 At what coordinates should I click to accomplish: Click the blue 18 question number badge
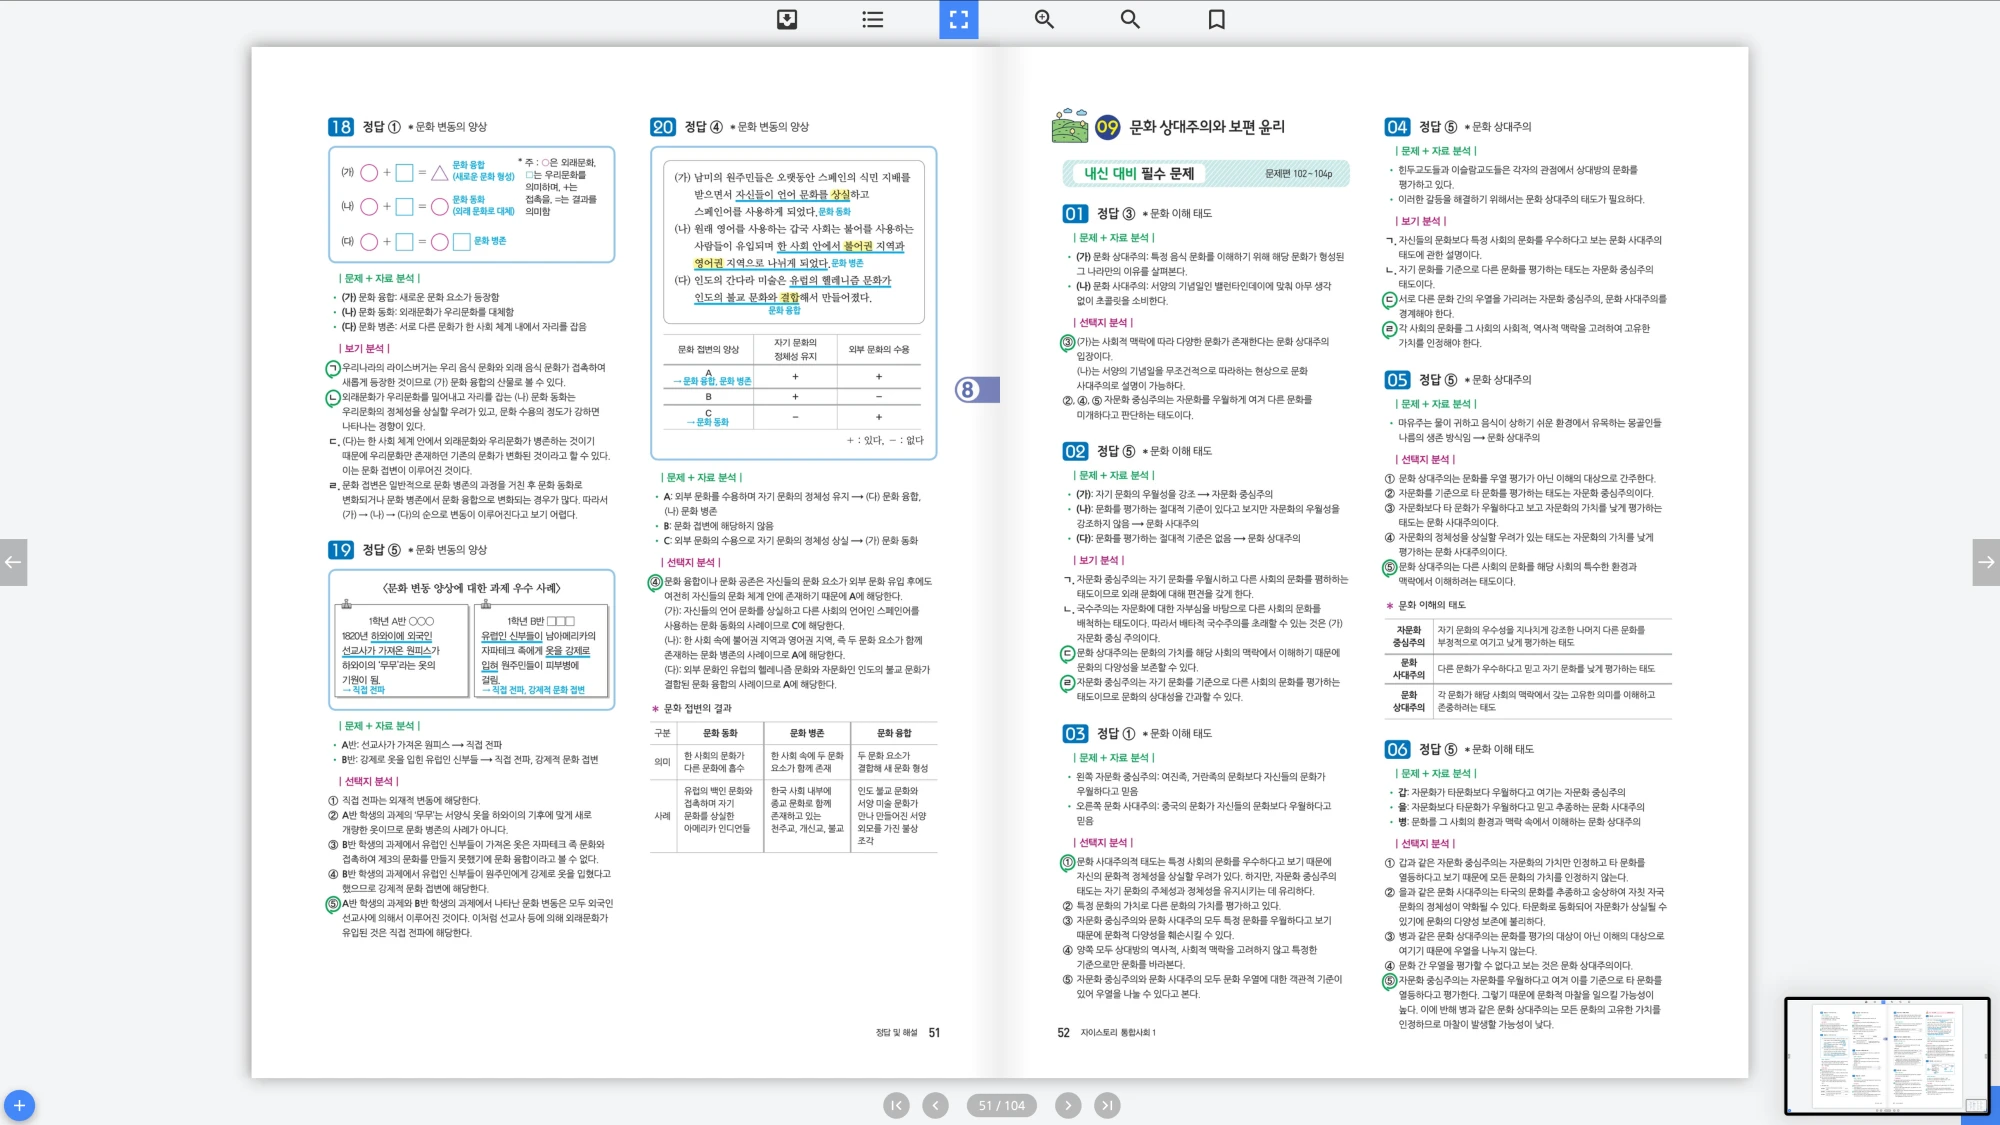point(340,127)
